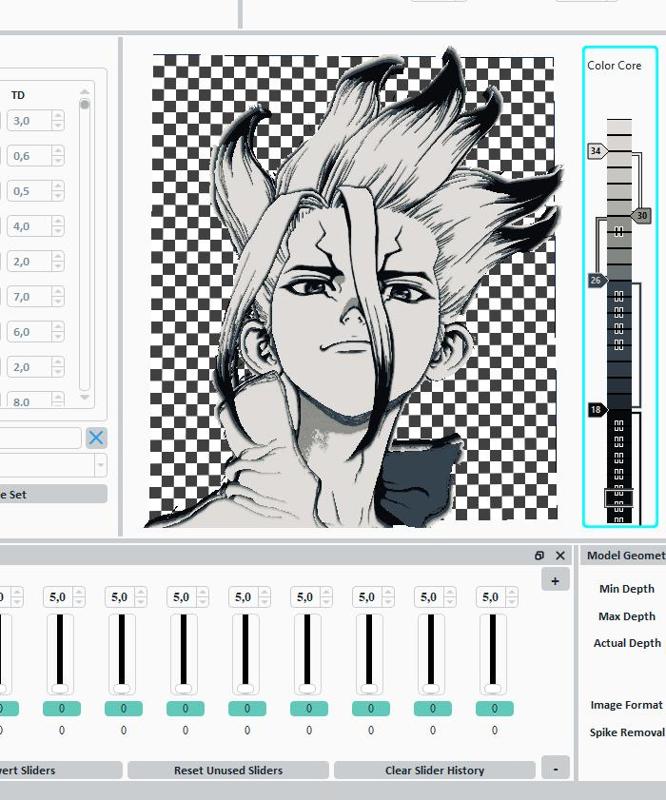Click the Max Depth label
Image resolution: width=666 pixels, height=800 pixels.
click(x=626, y=616)
